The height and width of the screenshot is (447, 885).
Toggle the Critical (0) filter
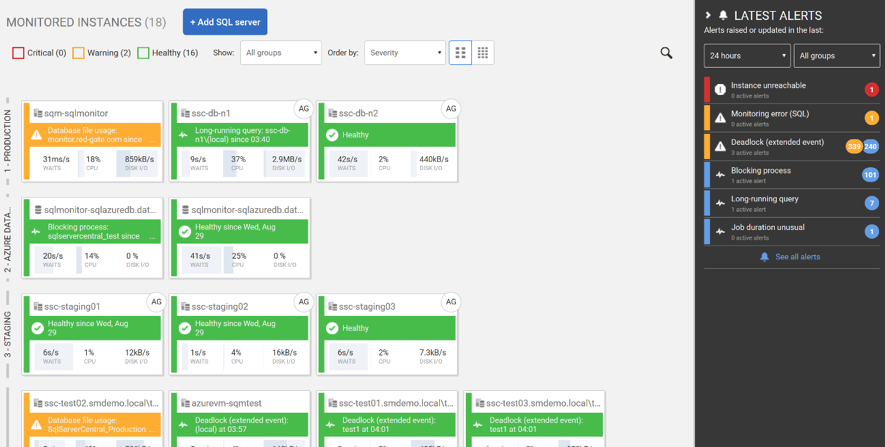39,53
